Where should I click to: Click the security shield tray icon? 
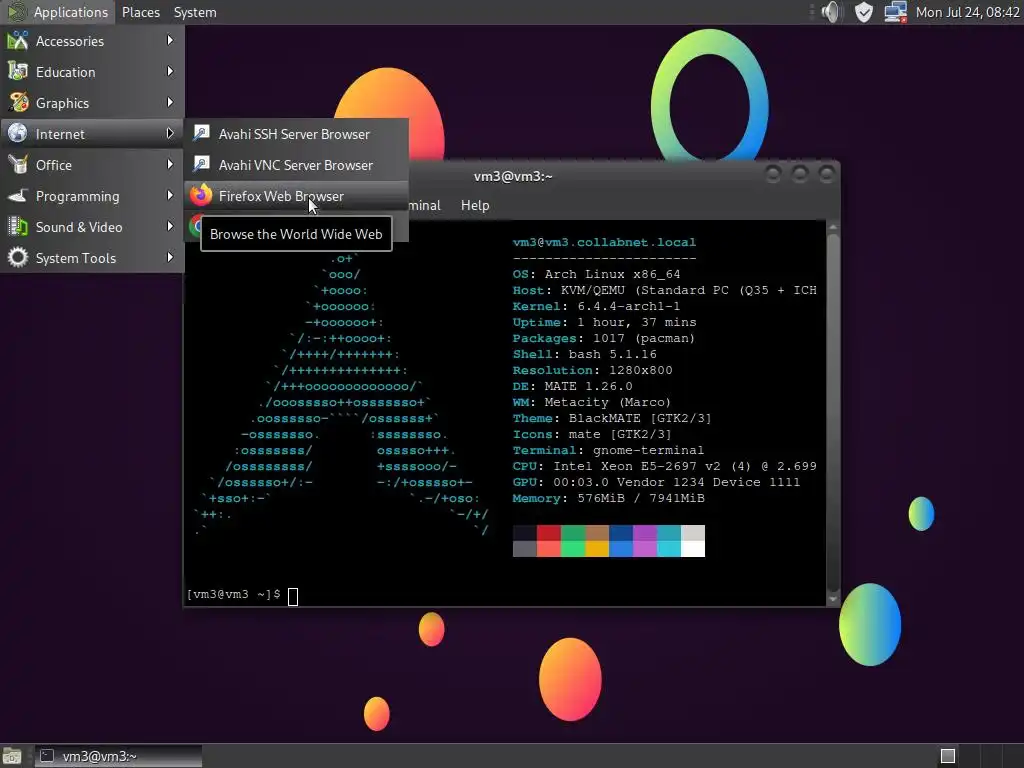pos(863,12)
